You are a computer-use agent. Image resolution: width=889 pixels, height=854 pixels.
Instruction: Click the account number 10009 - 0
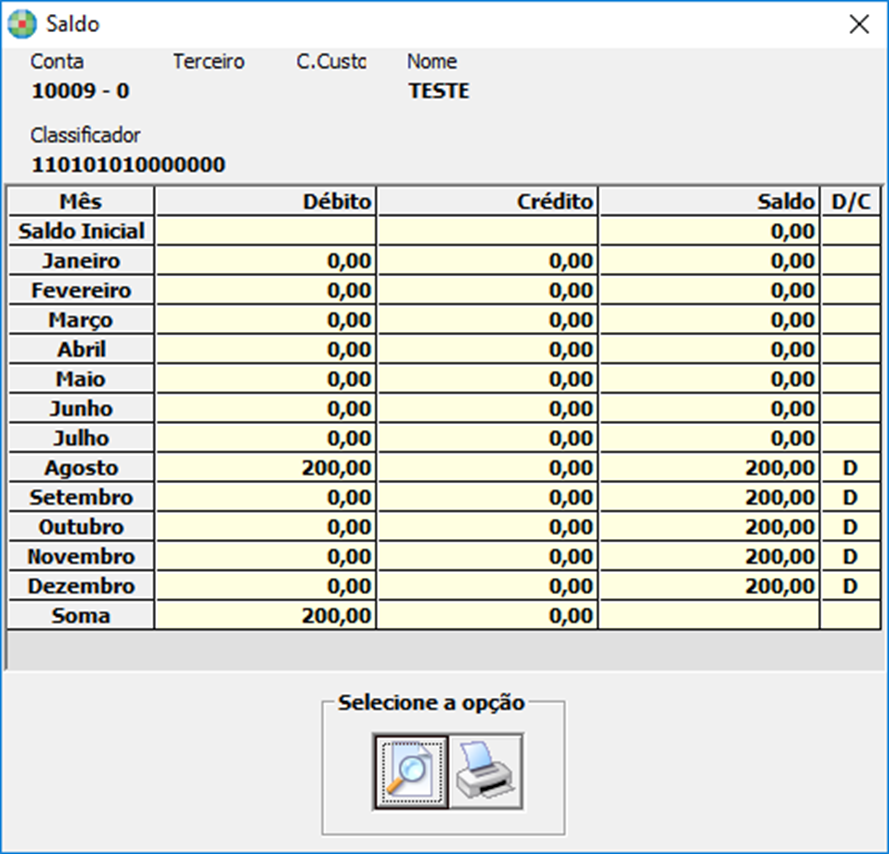coord(81,91)
